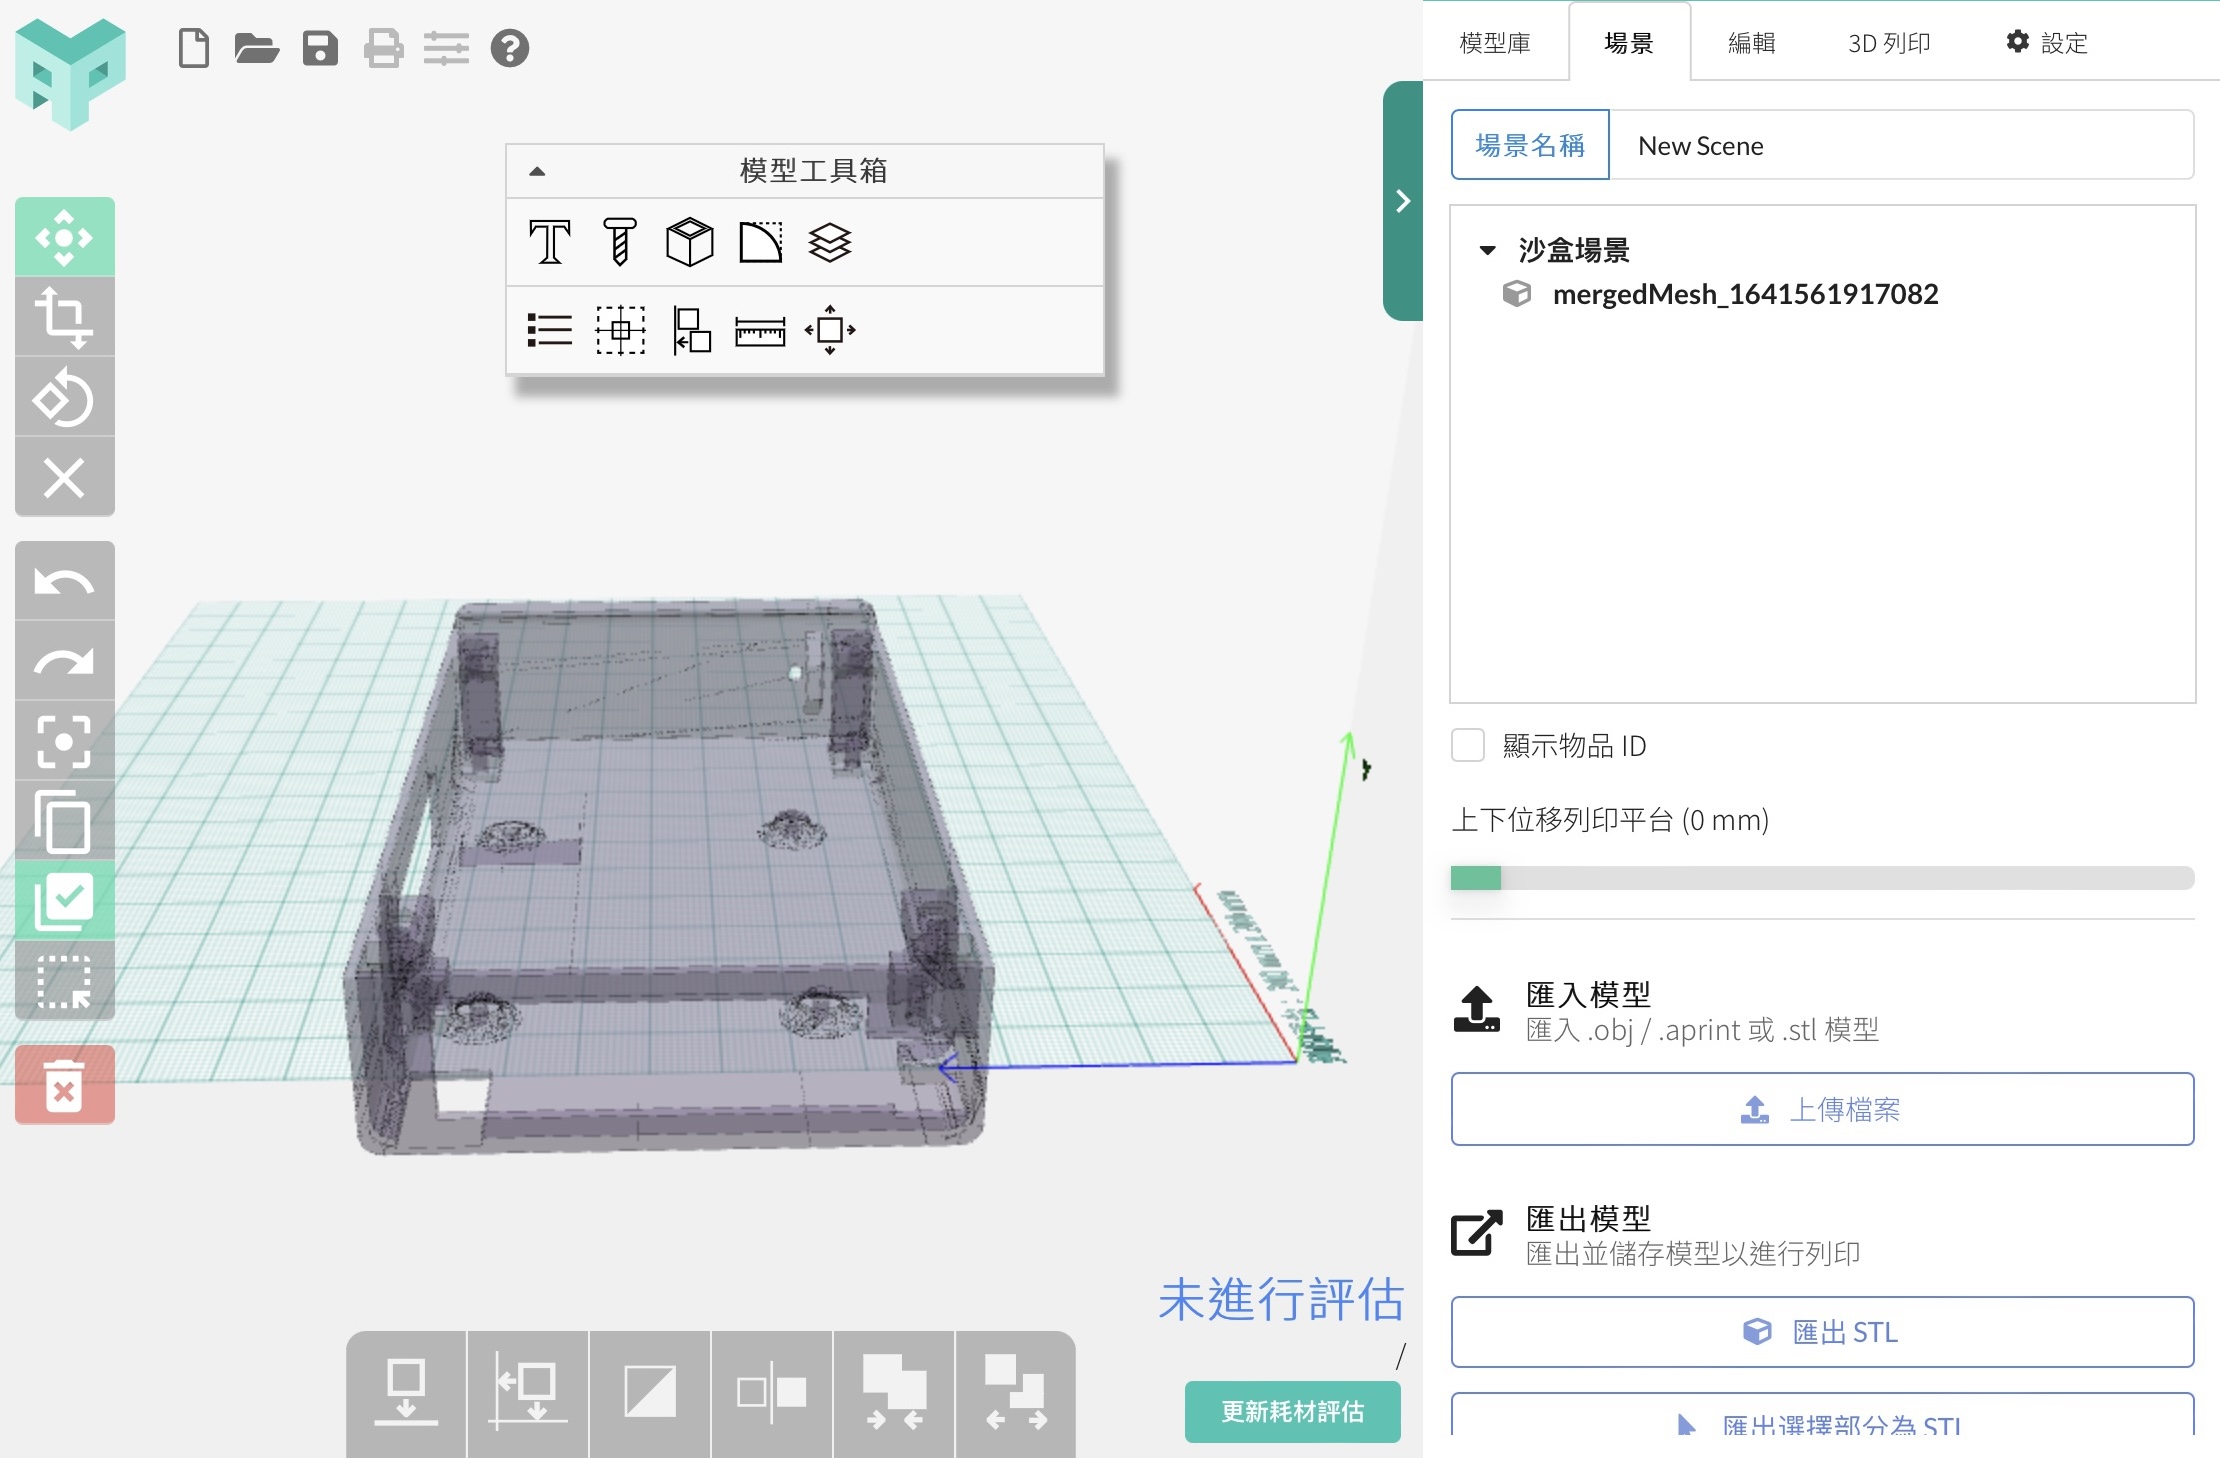This screenshot has width=2220, height=1458.
Task: Click the drop-to-platform icon in bottom toolbar
Action: pos(406,1392)
